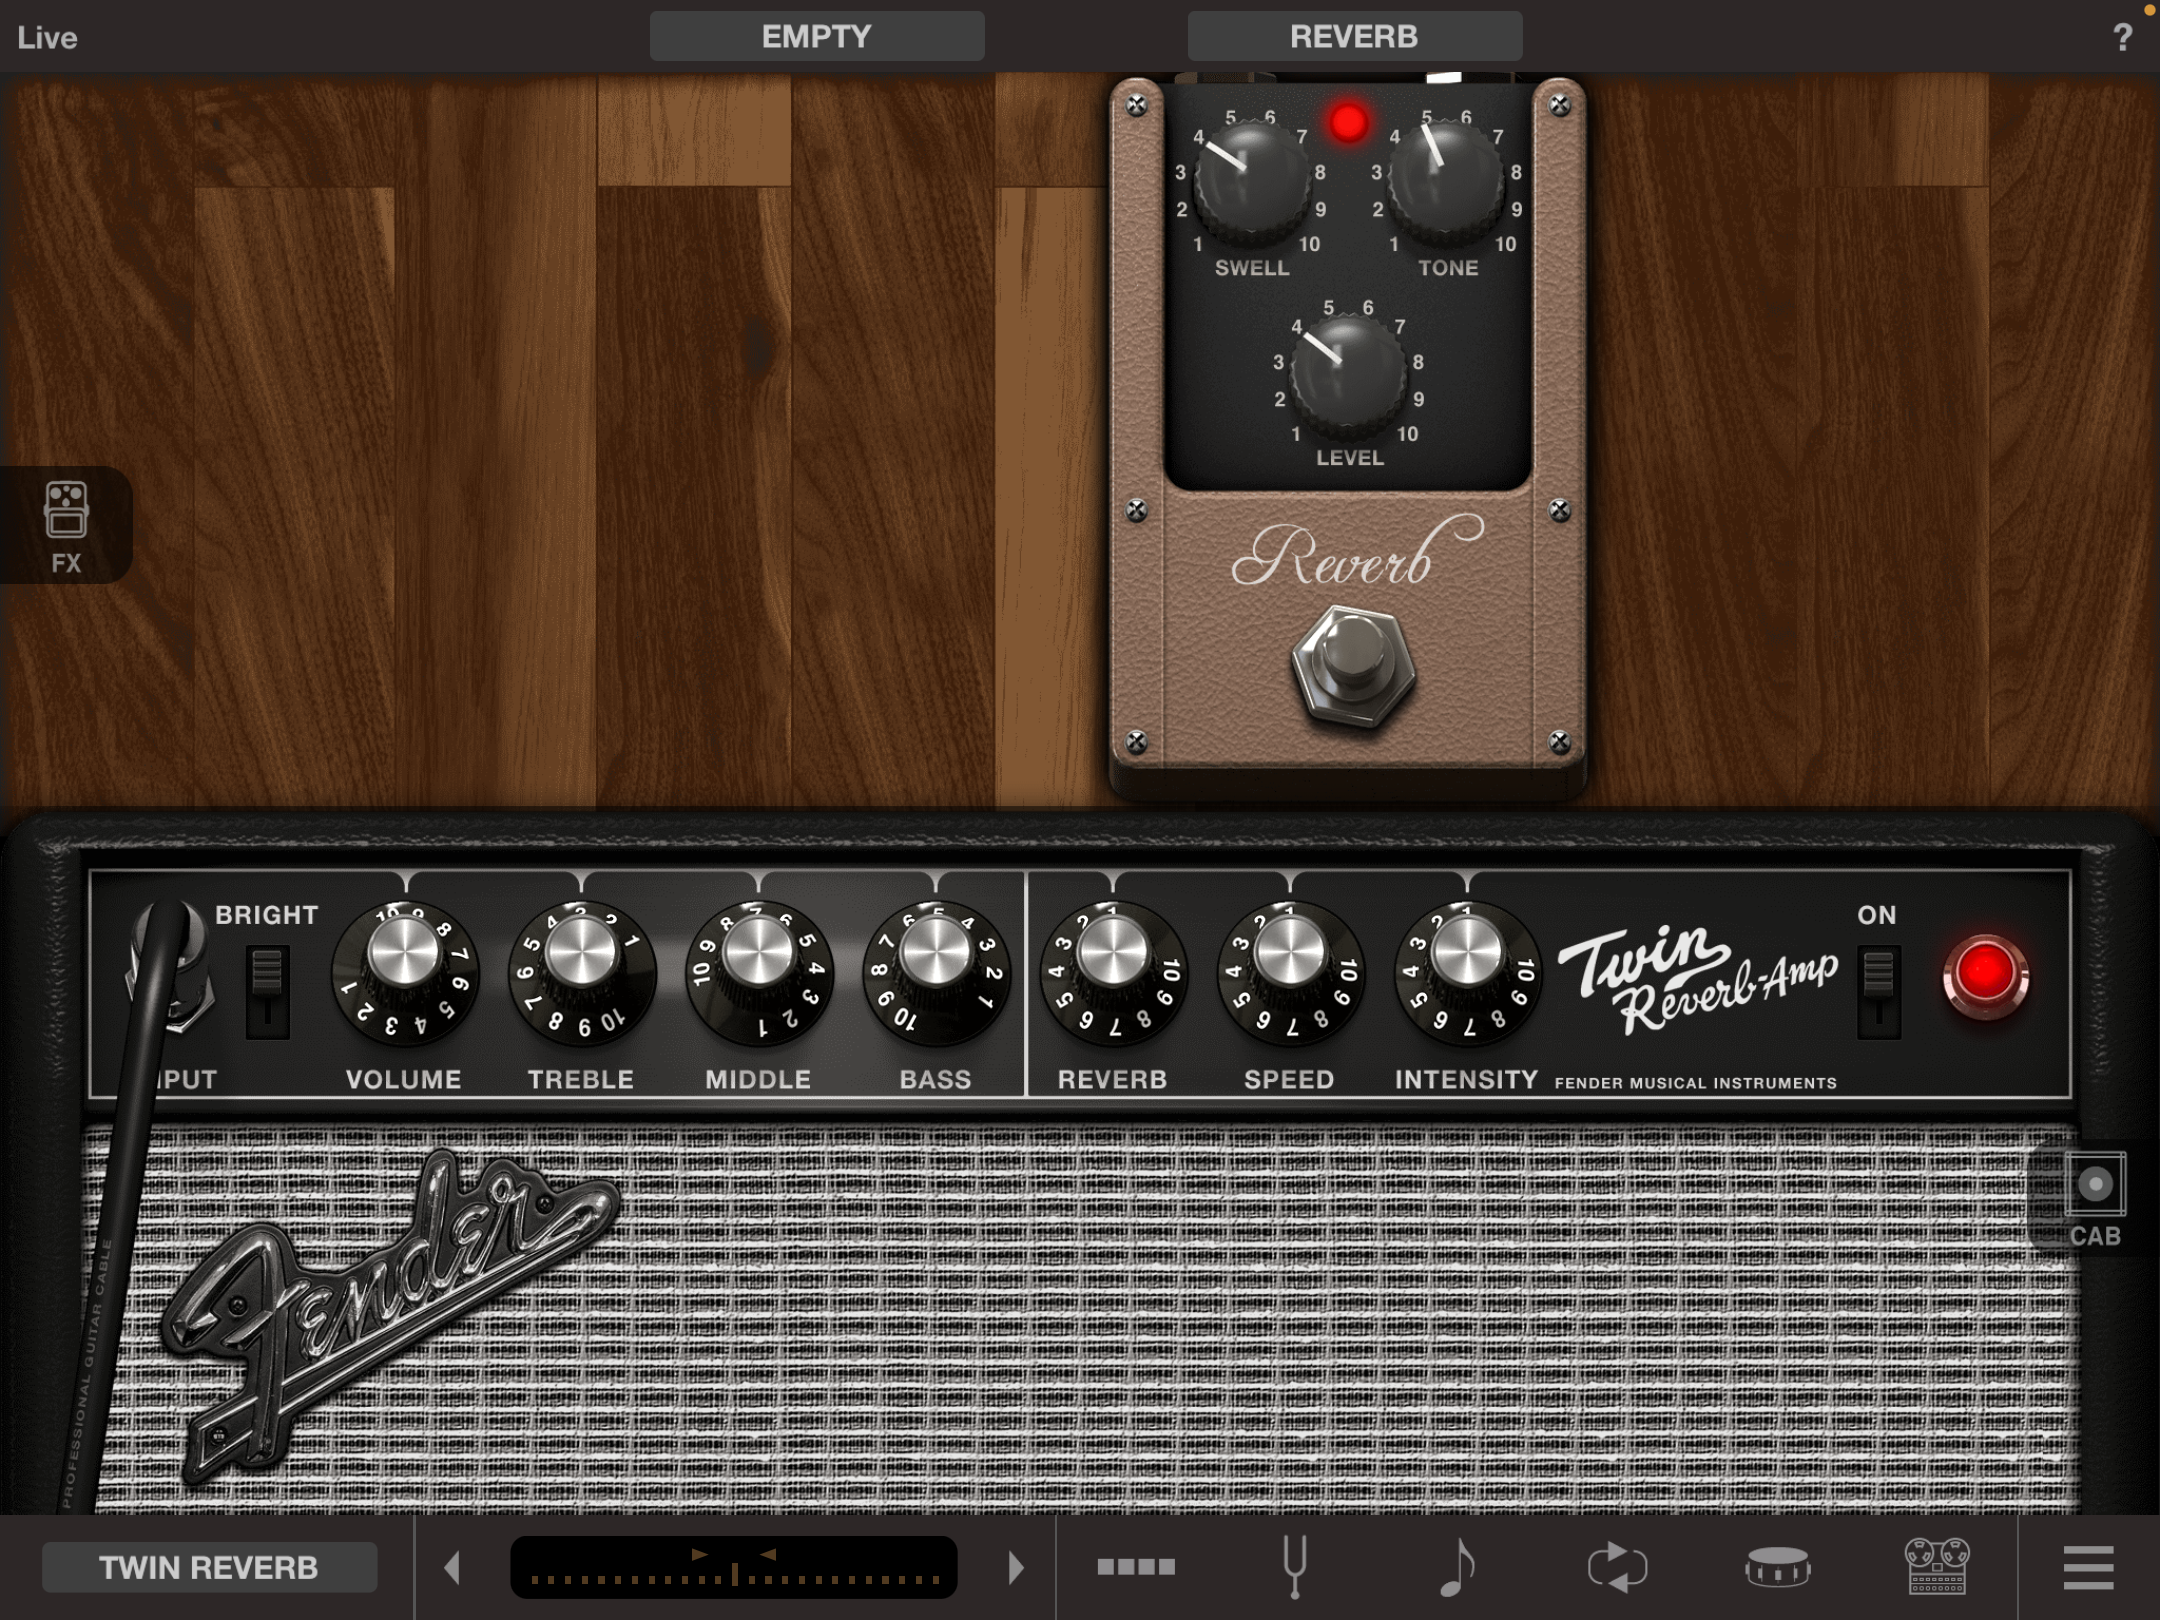Image resolution: width=2160 pixels, height=1620 pixels.
Task: Click the red LED on Reverb pedal
Action: (x=1348, y=123)
